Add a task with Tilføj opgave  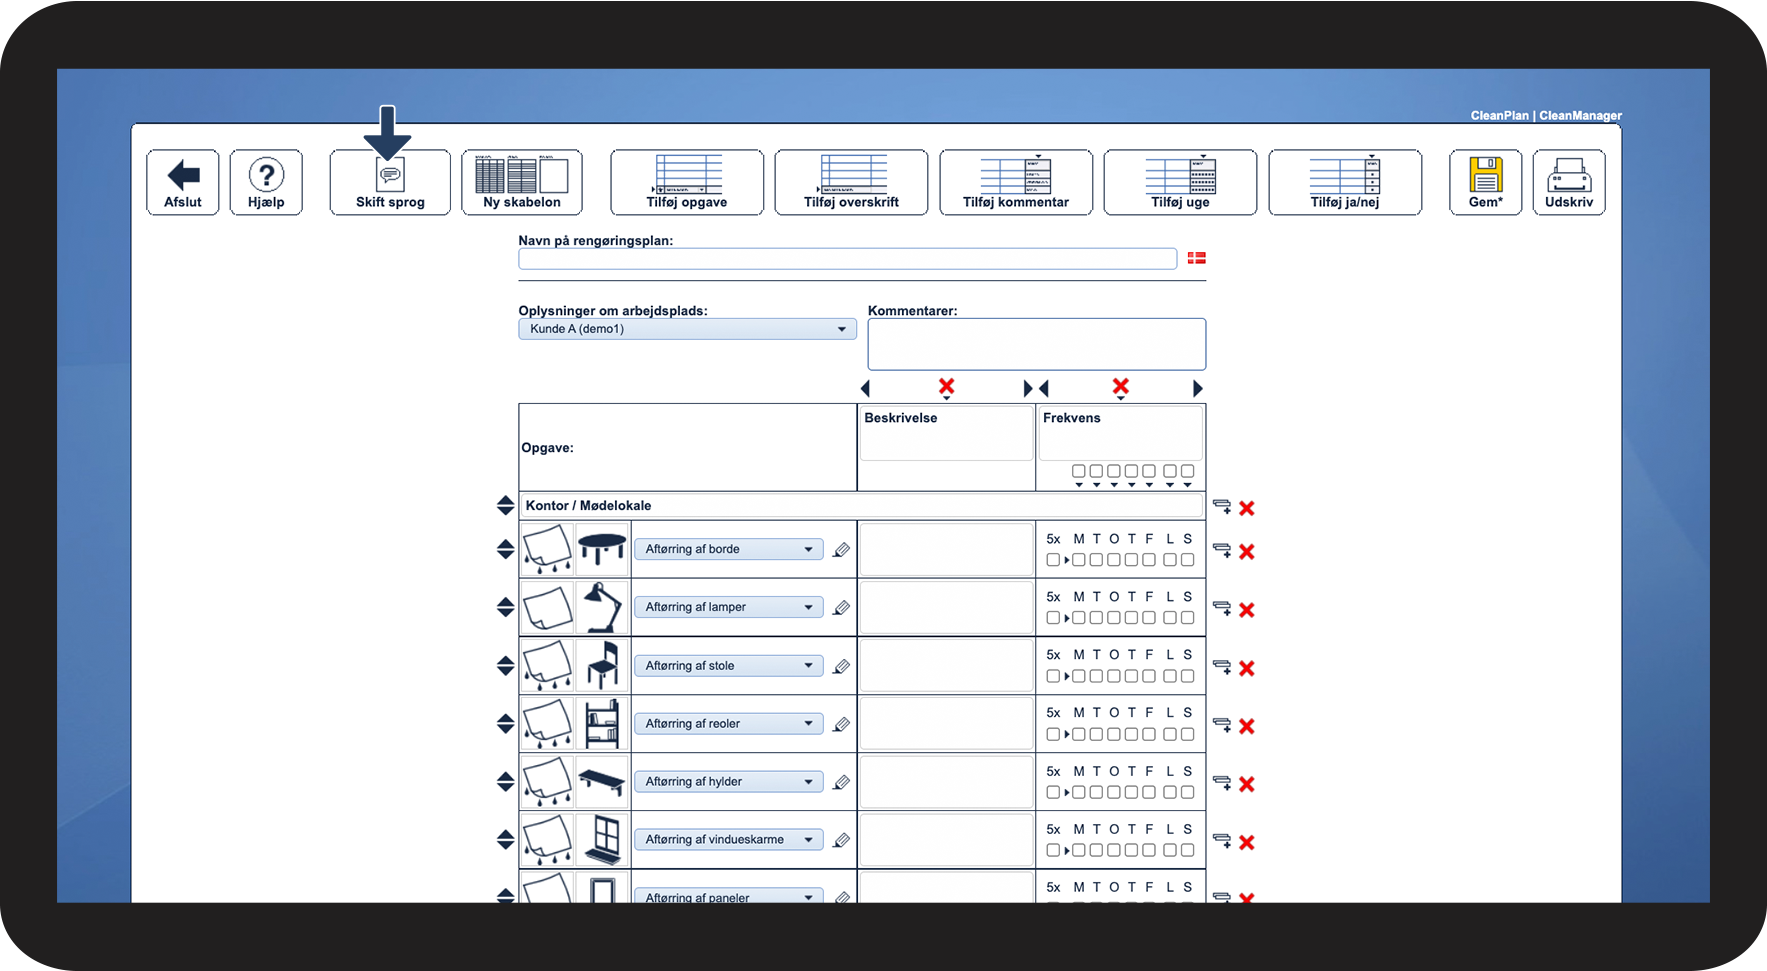(687, 182)
